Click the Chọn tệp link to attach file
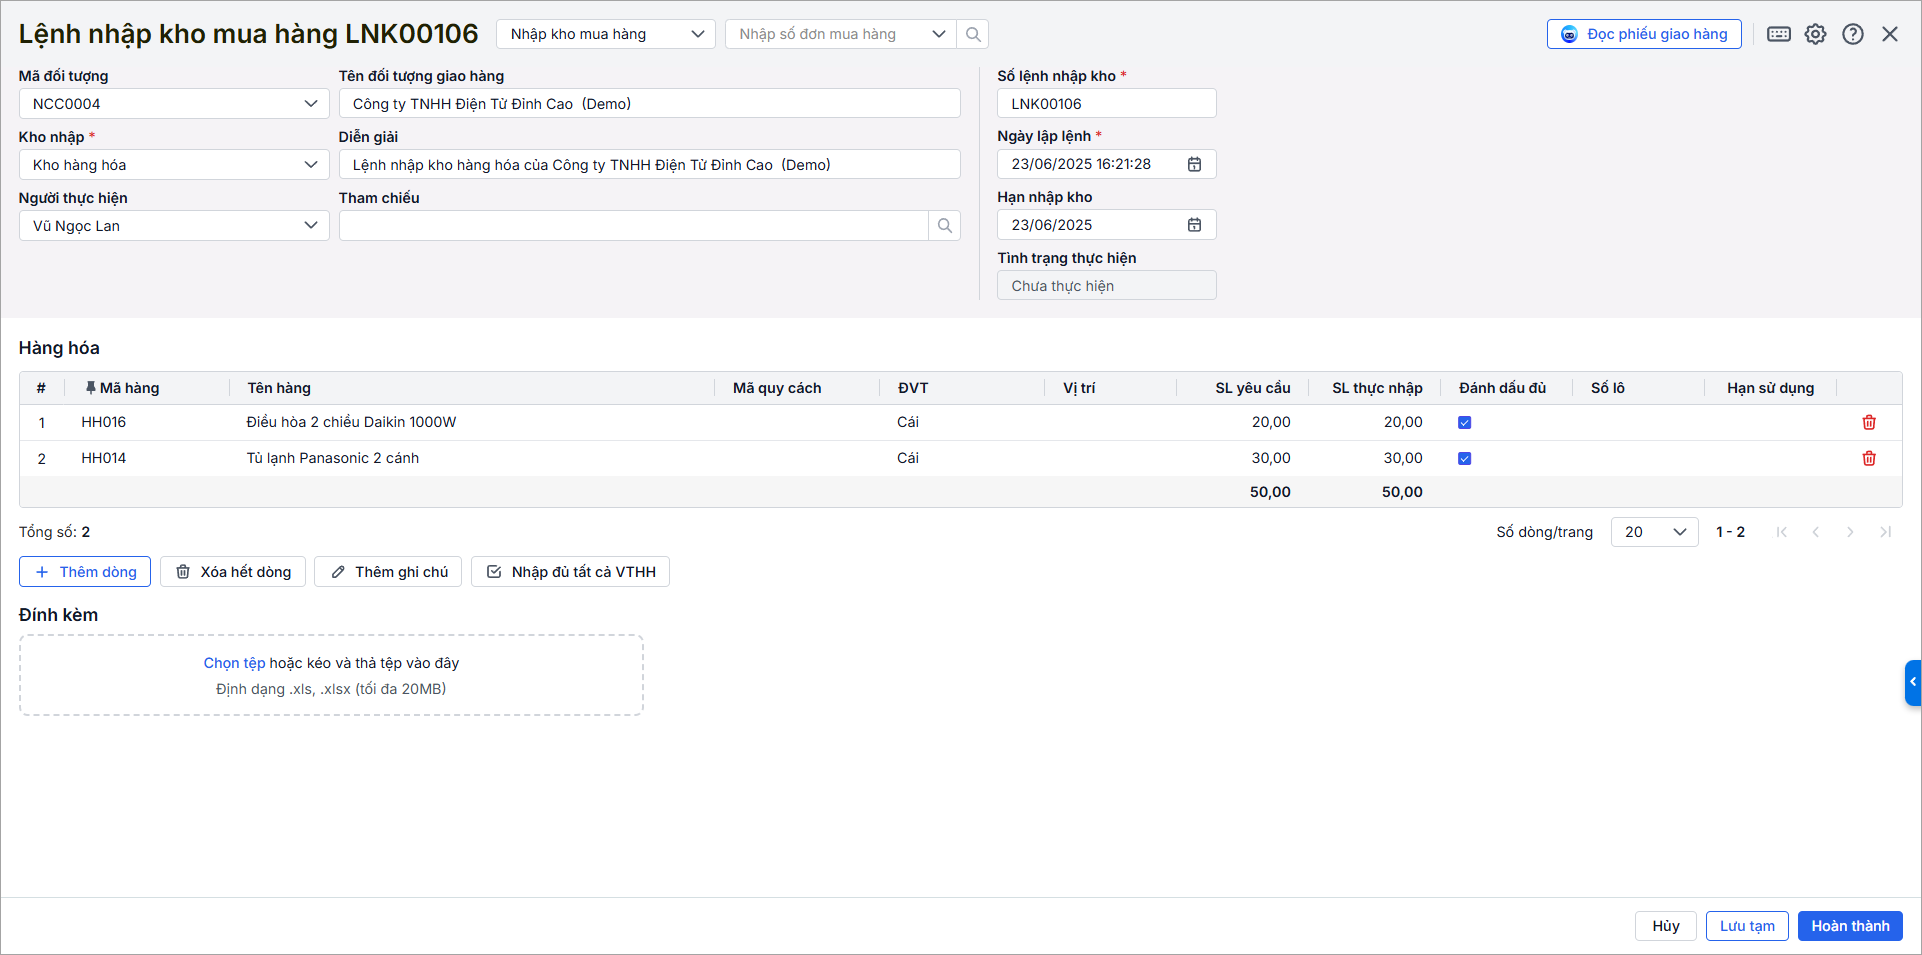 pyautogui.click(x=234, y=663)
